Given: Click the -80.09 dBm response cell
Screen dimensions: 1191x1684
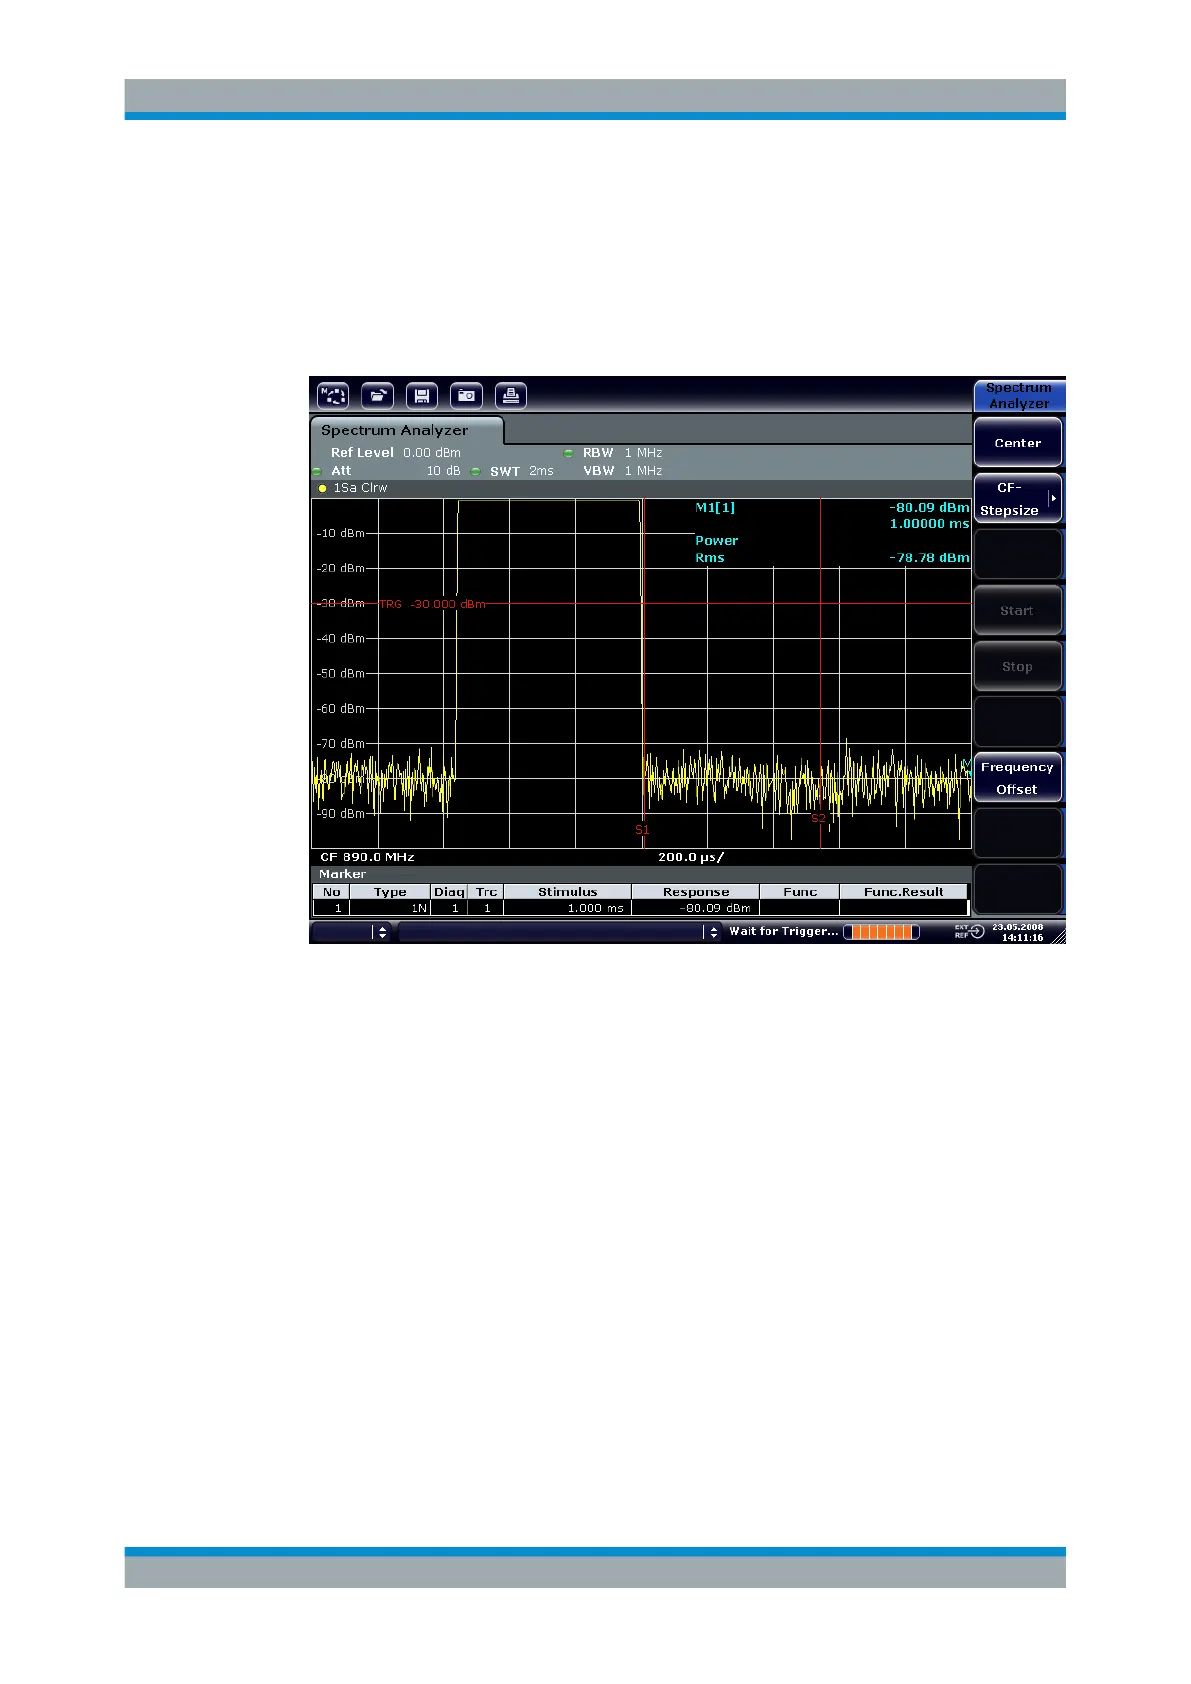Looking at the screenshot, I should (696, 908).
